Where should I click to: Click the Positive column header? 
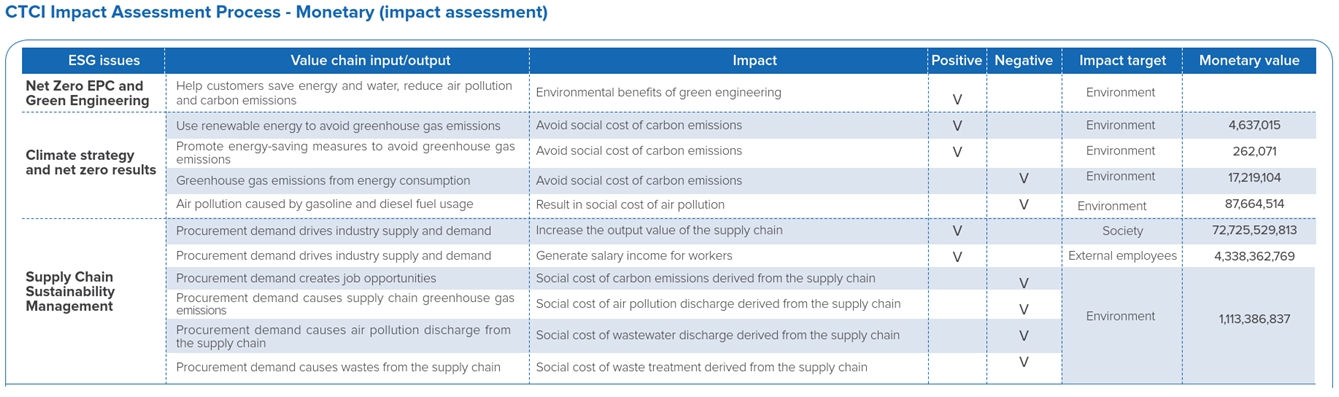pyautogui.click(x=957, y=60)
